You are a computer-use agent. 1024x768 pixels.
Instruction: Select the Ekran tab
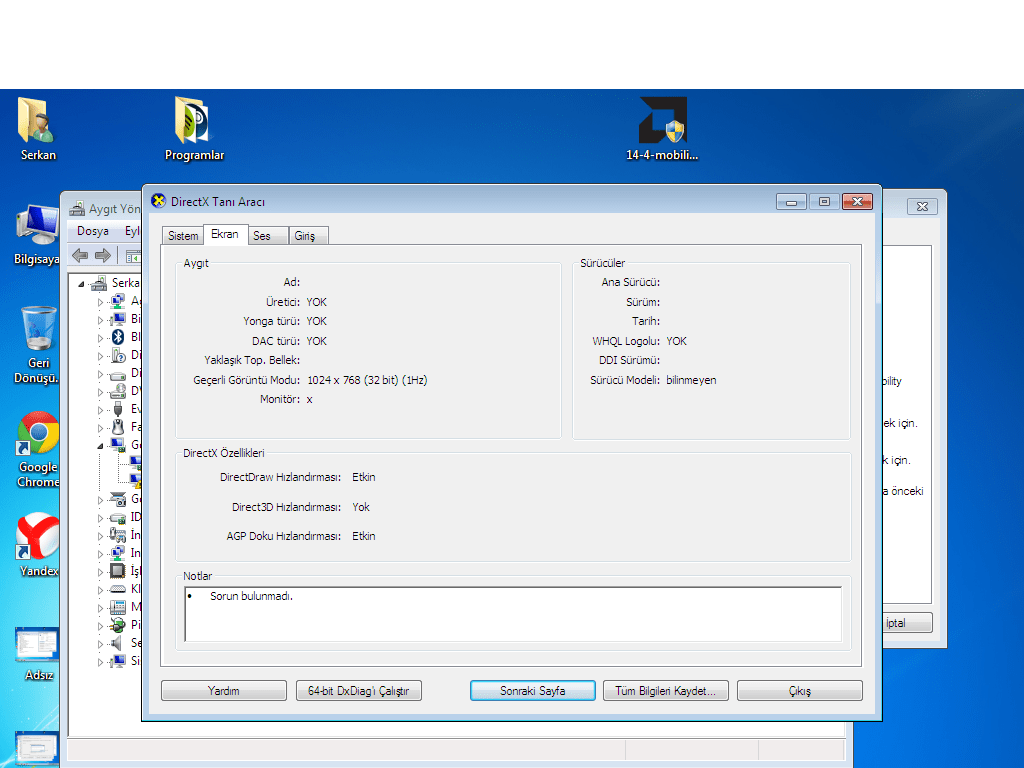point(225,234)
